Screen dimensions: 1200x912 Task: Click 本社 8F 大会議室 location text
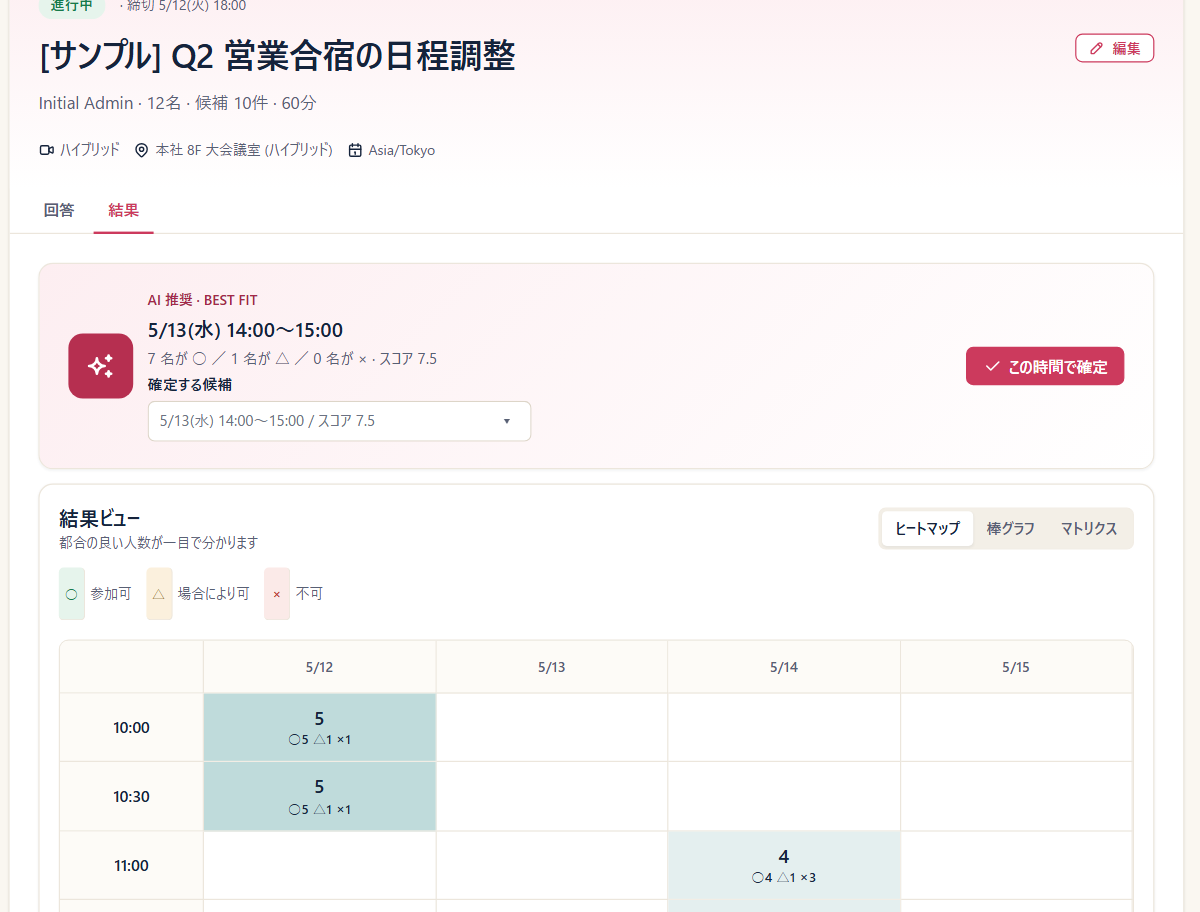pos(244,150)
